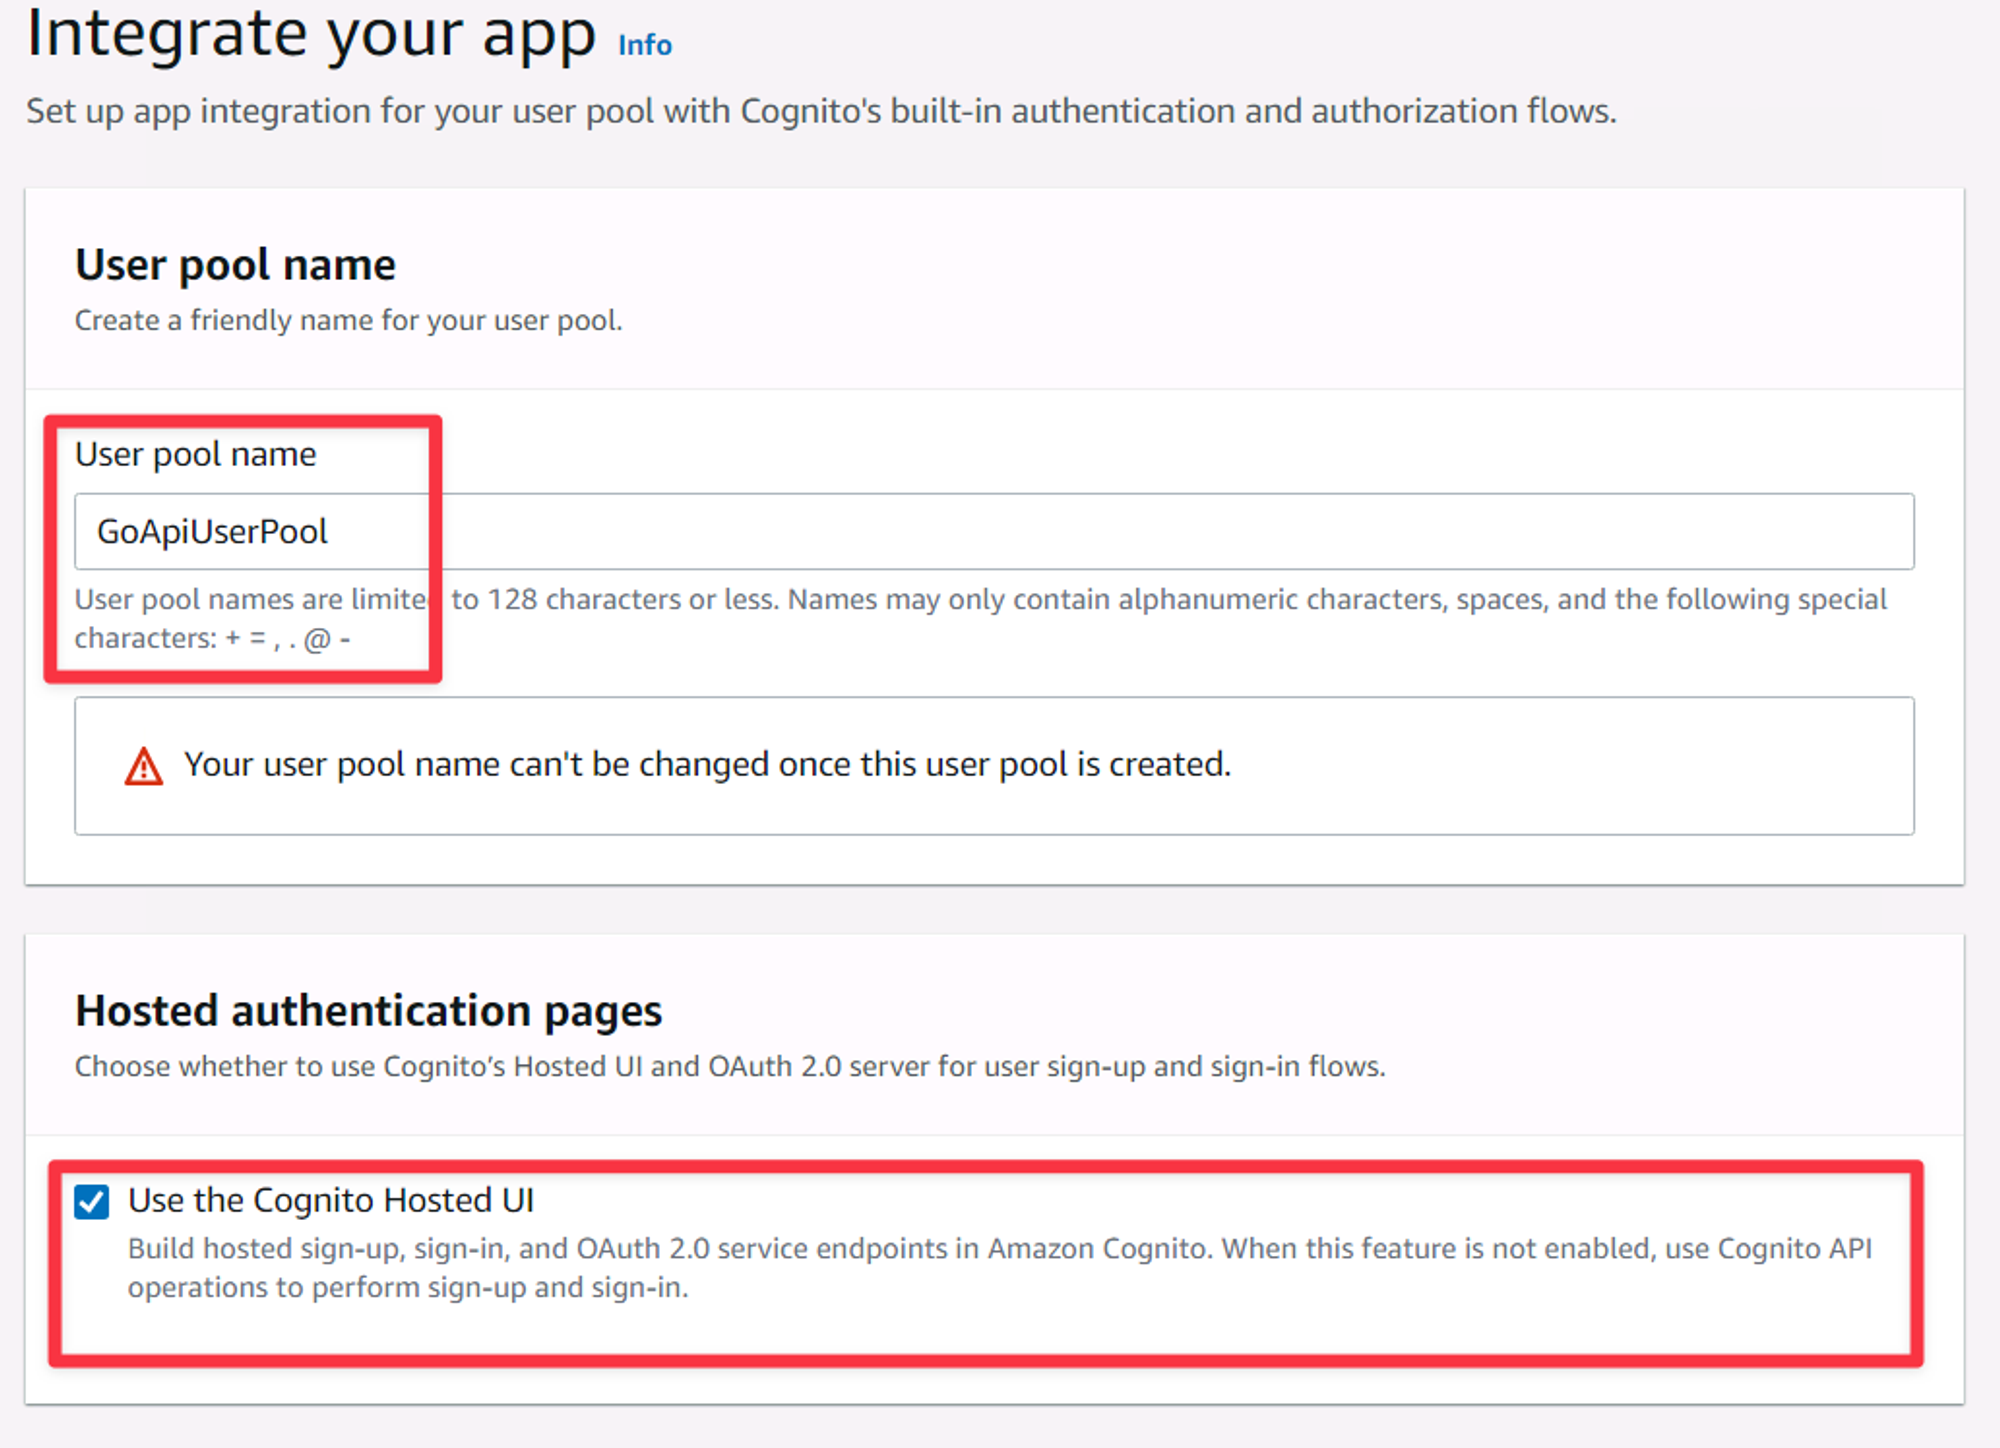Click the hint text about 128 characters limit
This screenshot has width=2000, height=1448.
click(980, 618)
